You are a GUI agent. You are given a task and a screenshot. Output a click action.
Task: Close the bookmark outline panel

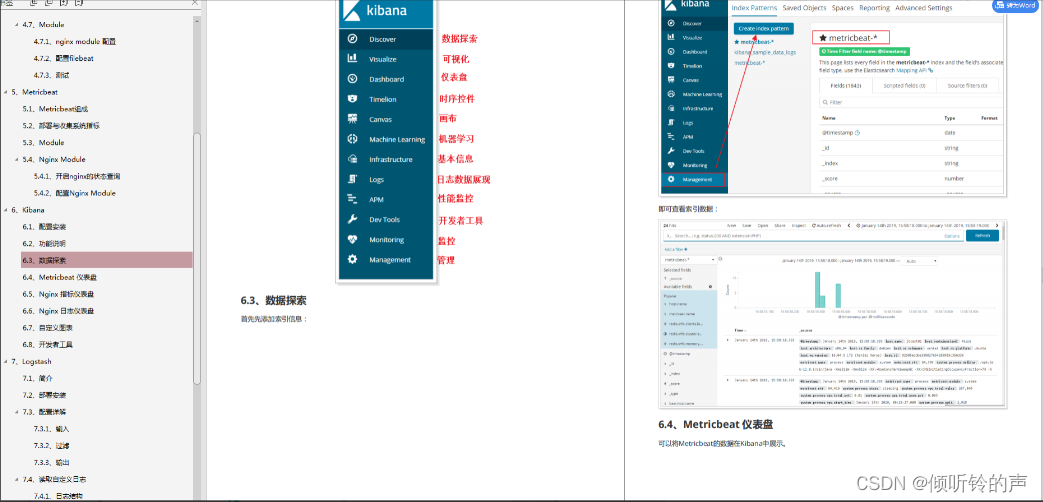(x=194, y=3)
